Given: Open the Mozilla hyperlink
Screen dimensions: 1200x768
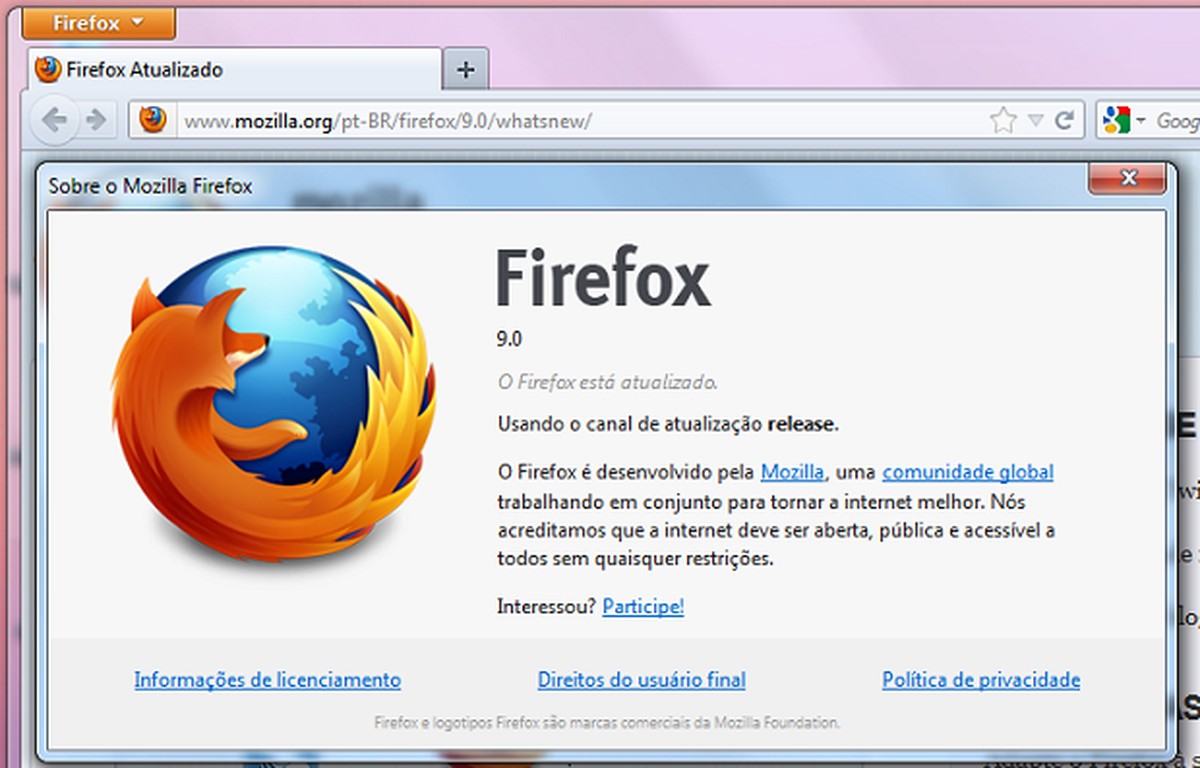Looking at the screenshot, I should coord(791,471).
